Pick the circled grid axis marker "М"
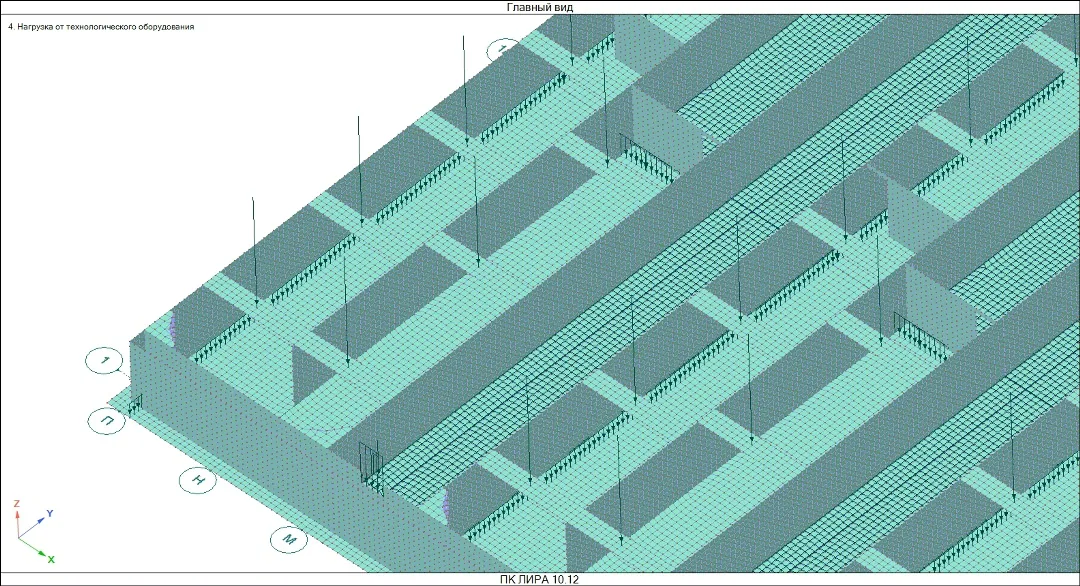 pos(289,539)
